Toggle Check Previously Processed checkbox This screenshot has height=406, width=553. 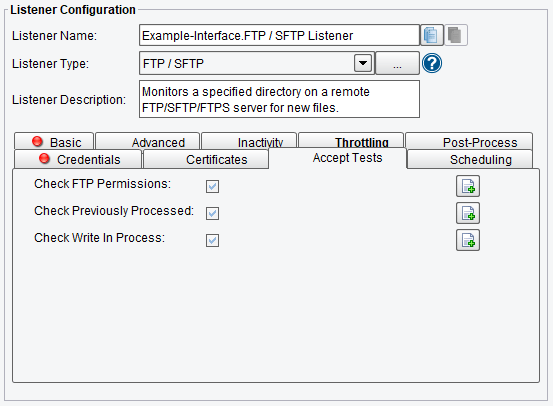212,213
